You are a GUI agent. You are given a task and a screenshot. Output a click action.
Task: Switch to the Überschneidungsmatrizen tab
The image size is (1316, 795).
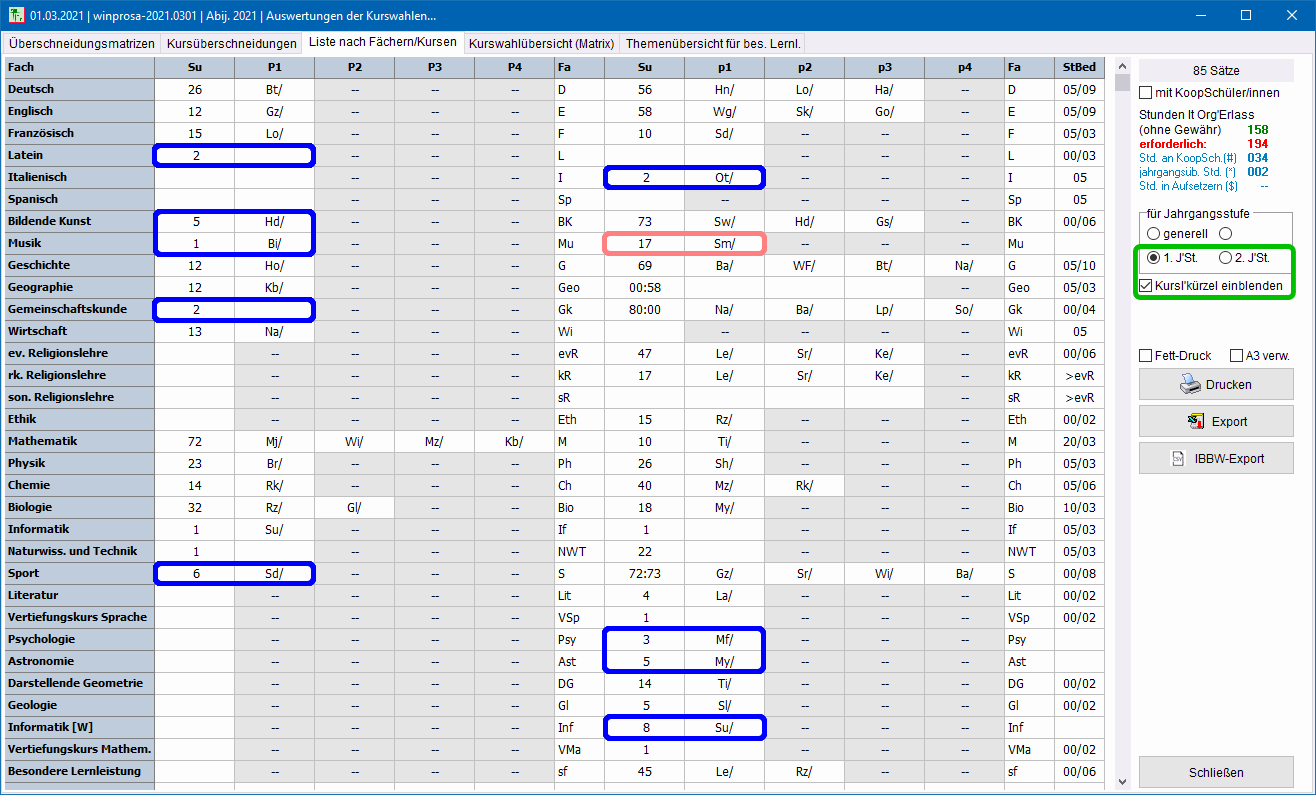tap(82, 44)
